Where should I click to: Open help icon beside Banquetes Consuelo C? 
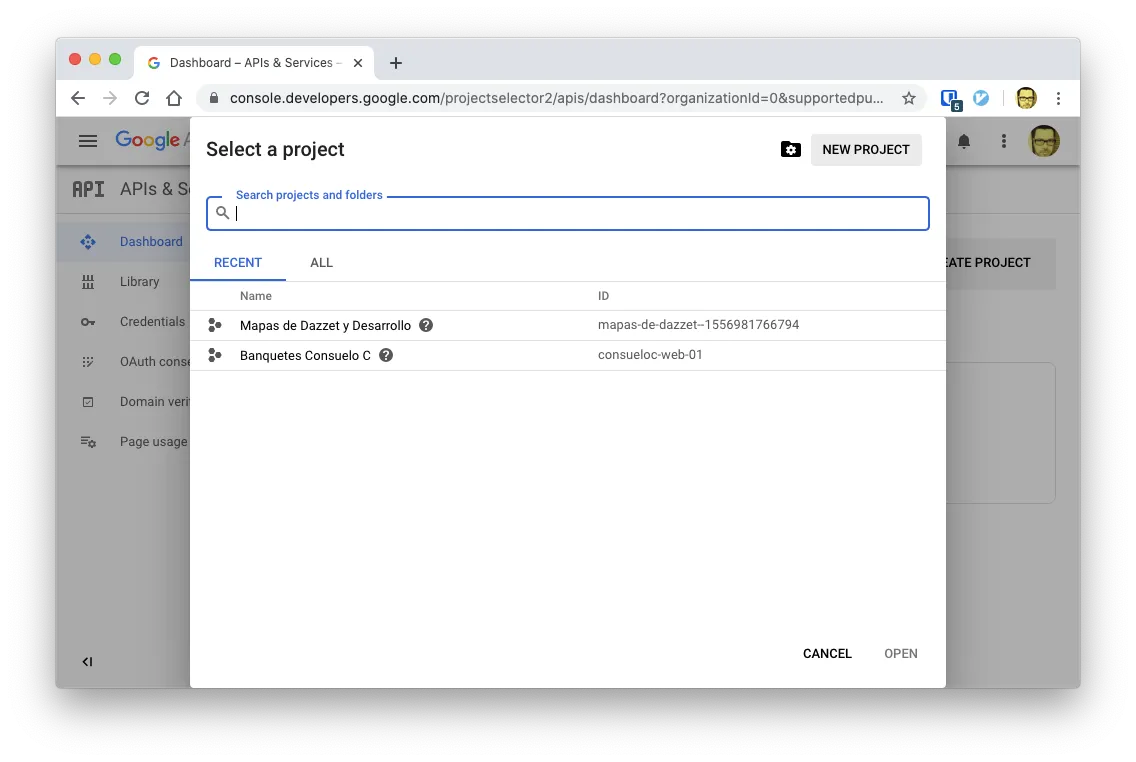386,355
